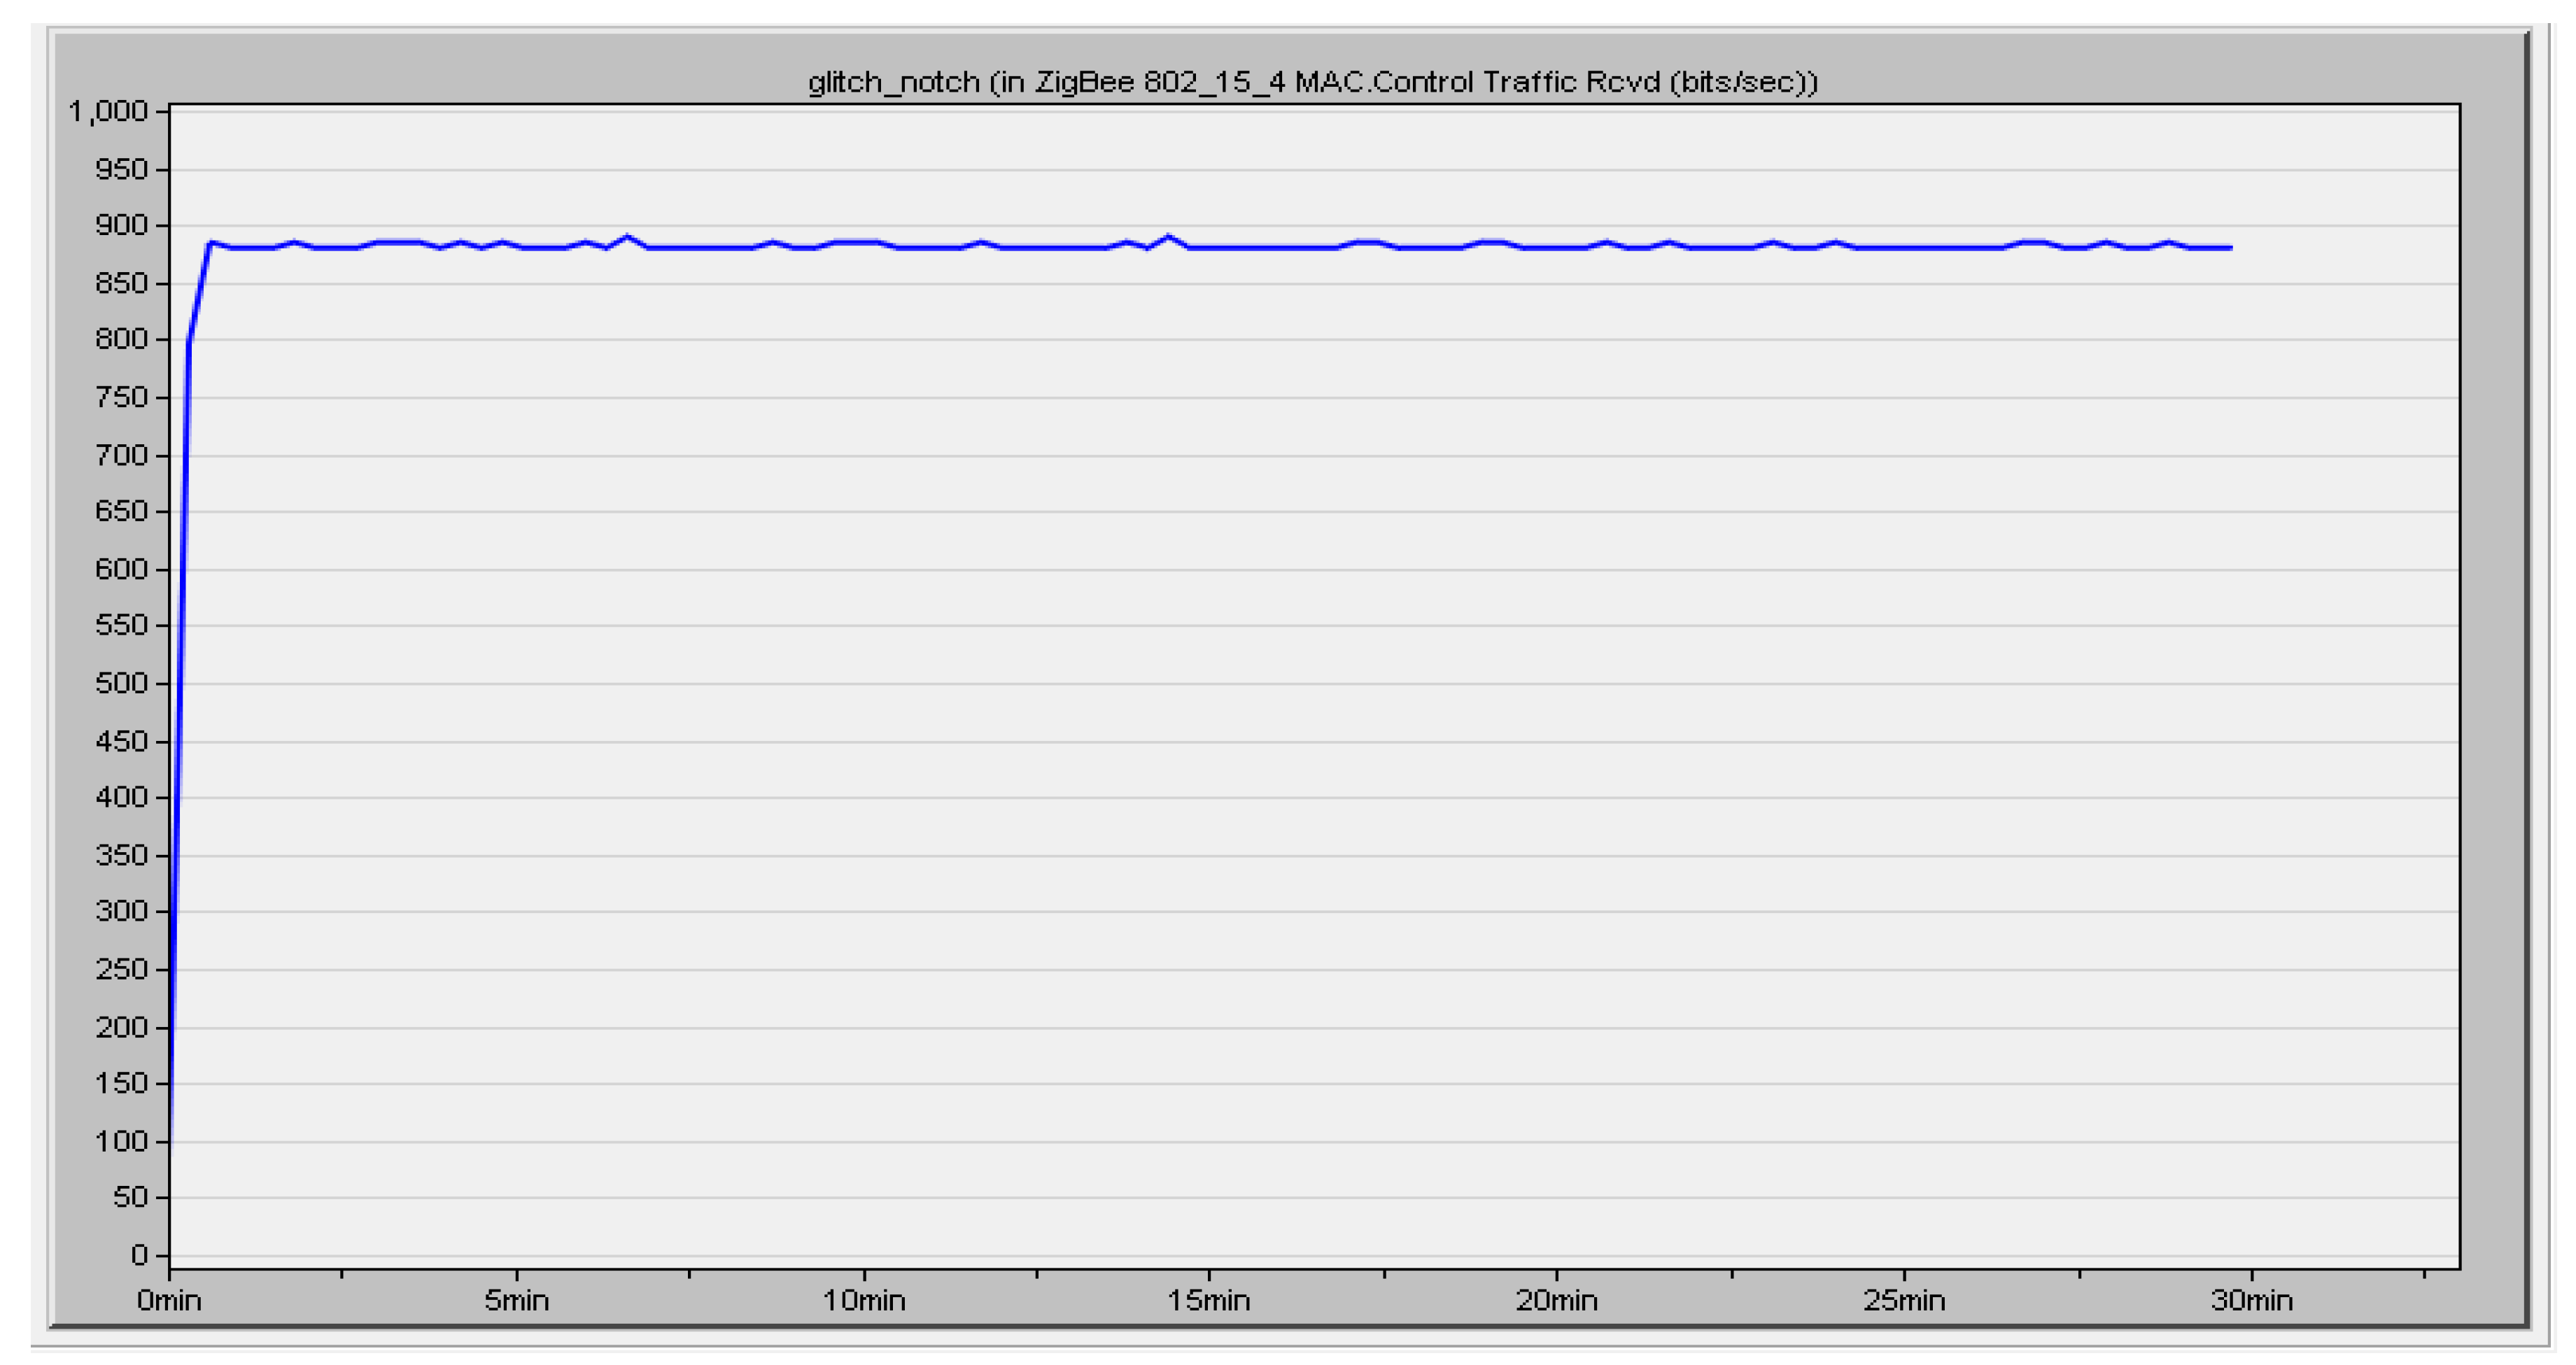Click the 500 y-axis label
The width and height of the screenshot is (2576, 1365).
tap(121, 683)
